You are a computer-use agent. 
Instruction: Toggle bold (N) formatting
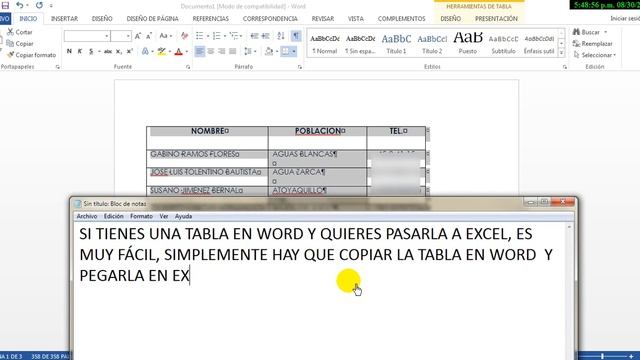tap(69, 51)
